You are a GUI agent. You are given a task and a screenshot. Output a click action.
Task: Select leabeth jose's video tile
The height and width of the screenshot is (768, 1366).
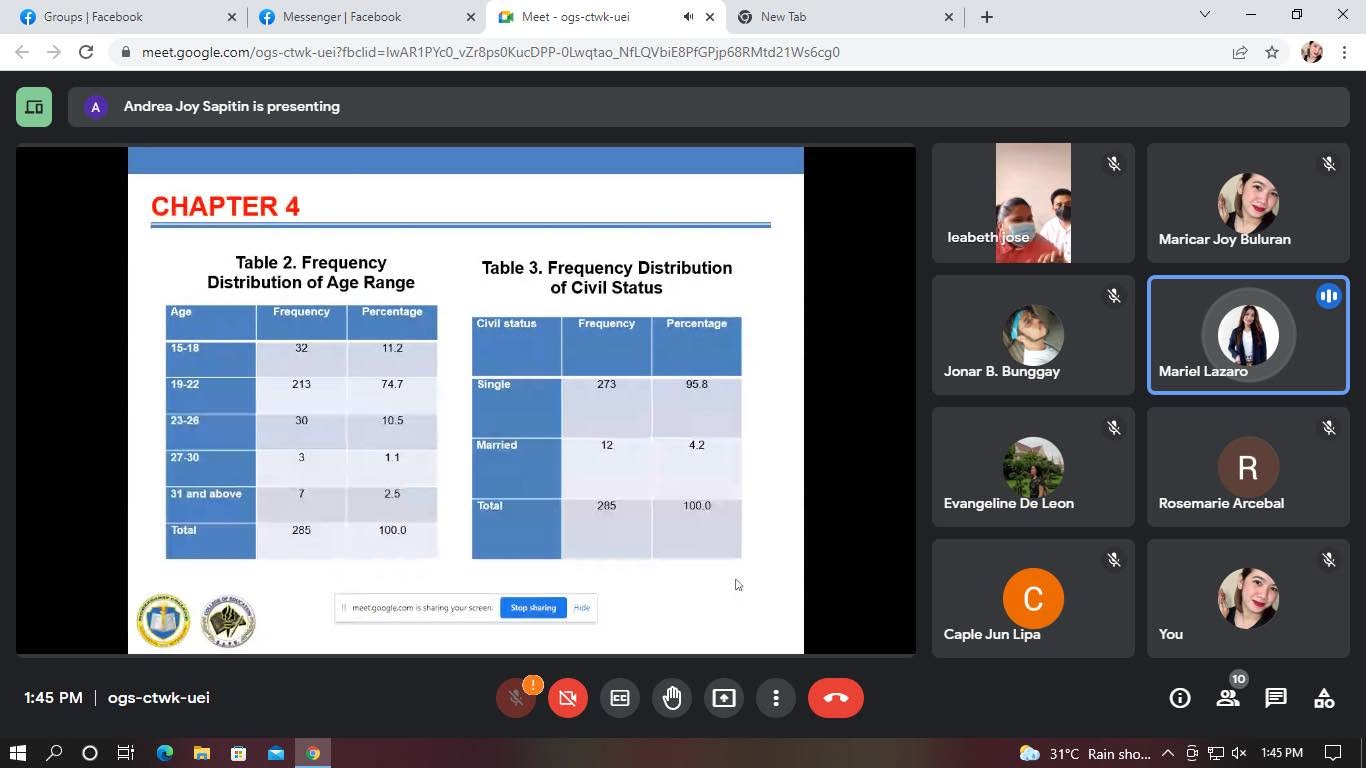1033,203
